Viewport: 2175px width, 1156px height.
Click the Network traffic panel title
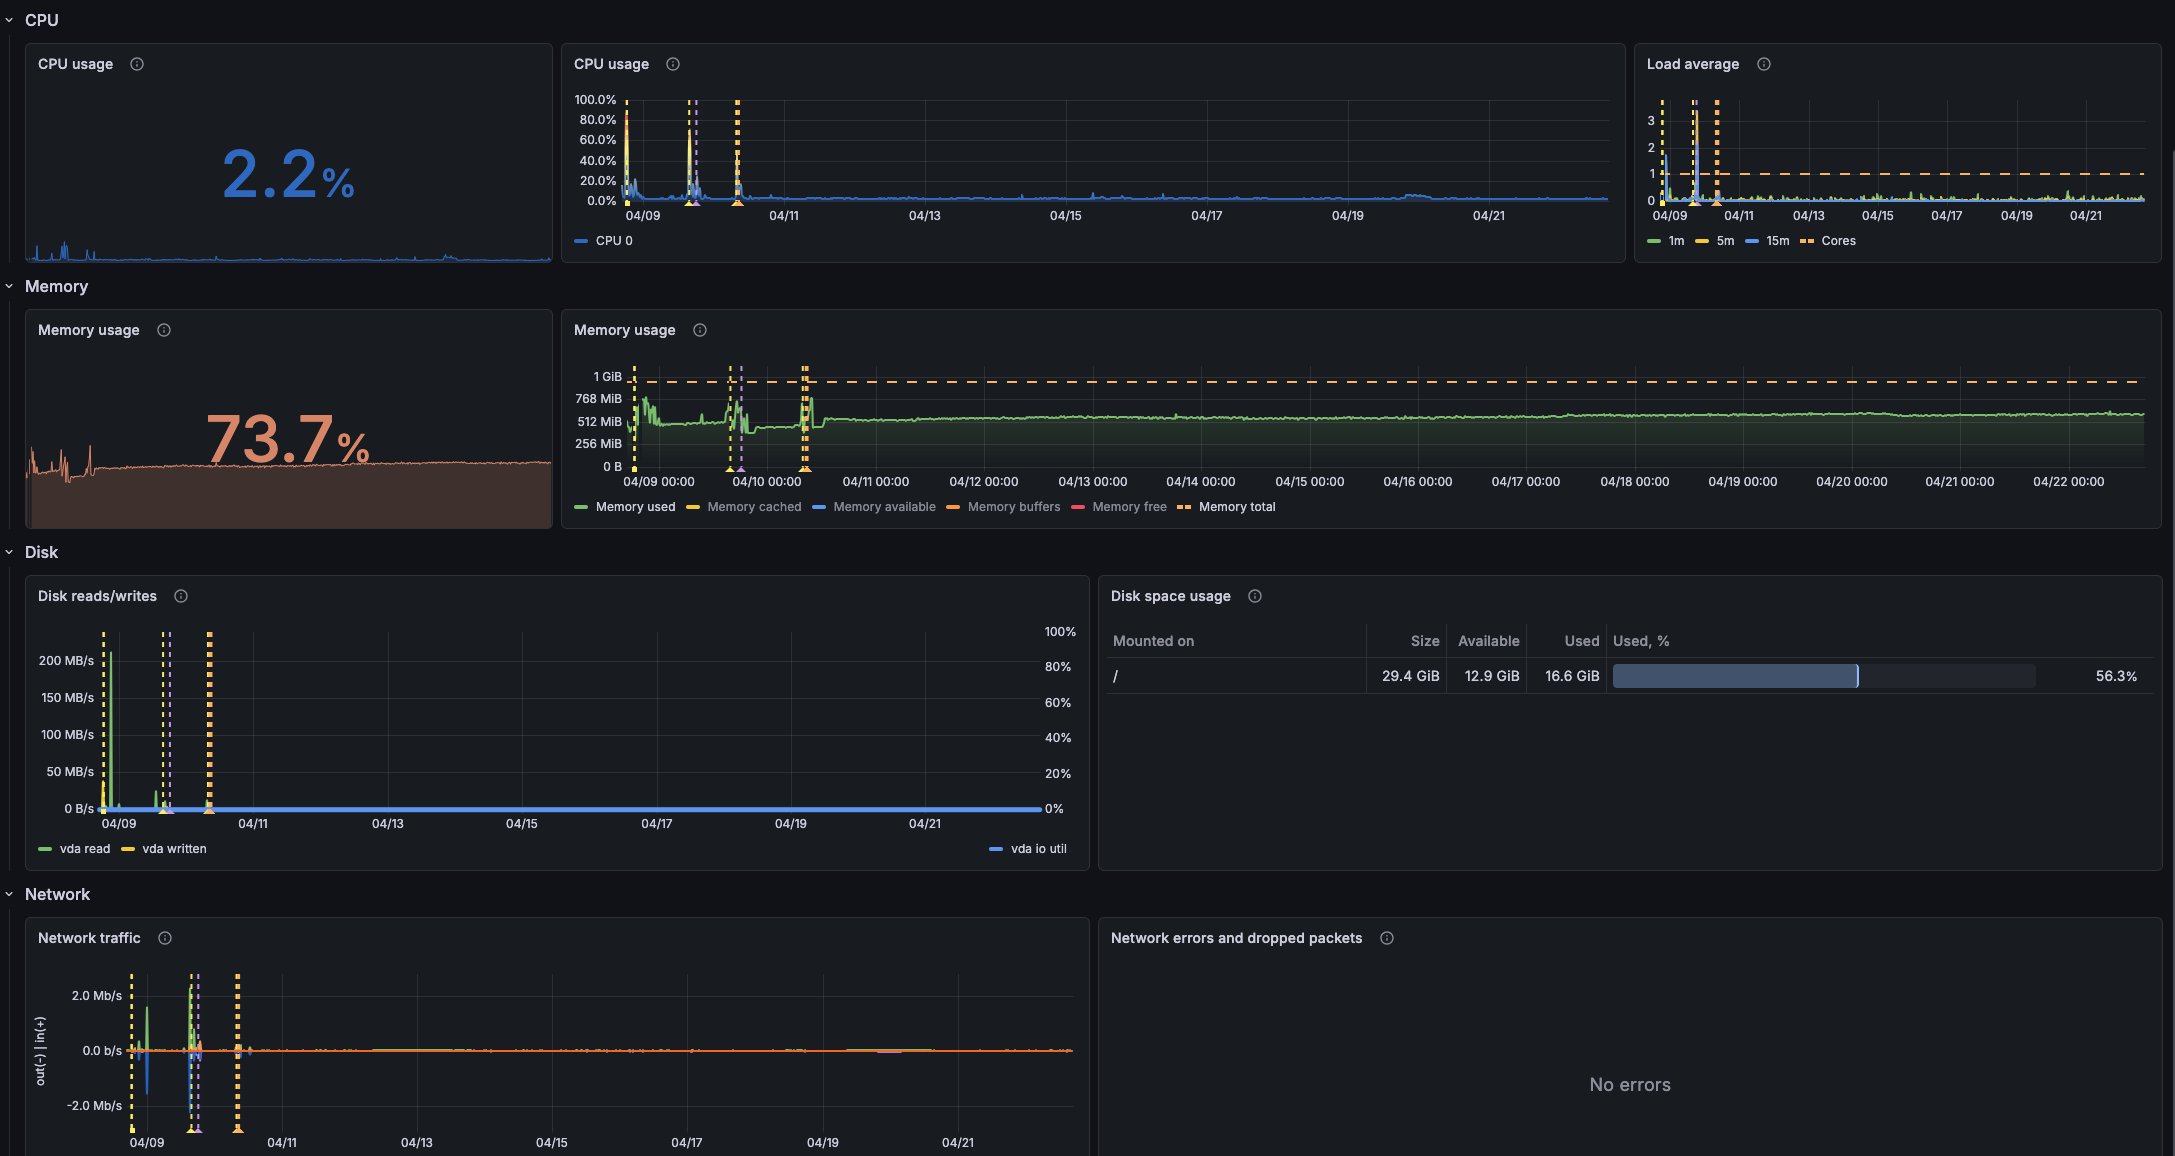[x=88, y=937]
